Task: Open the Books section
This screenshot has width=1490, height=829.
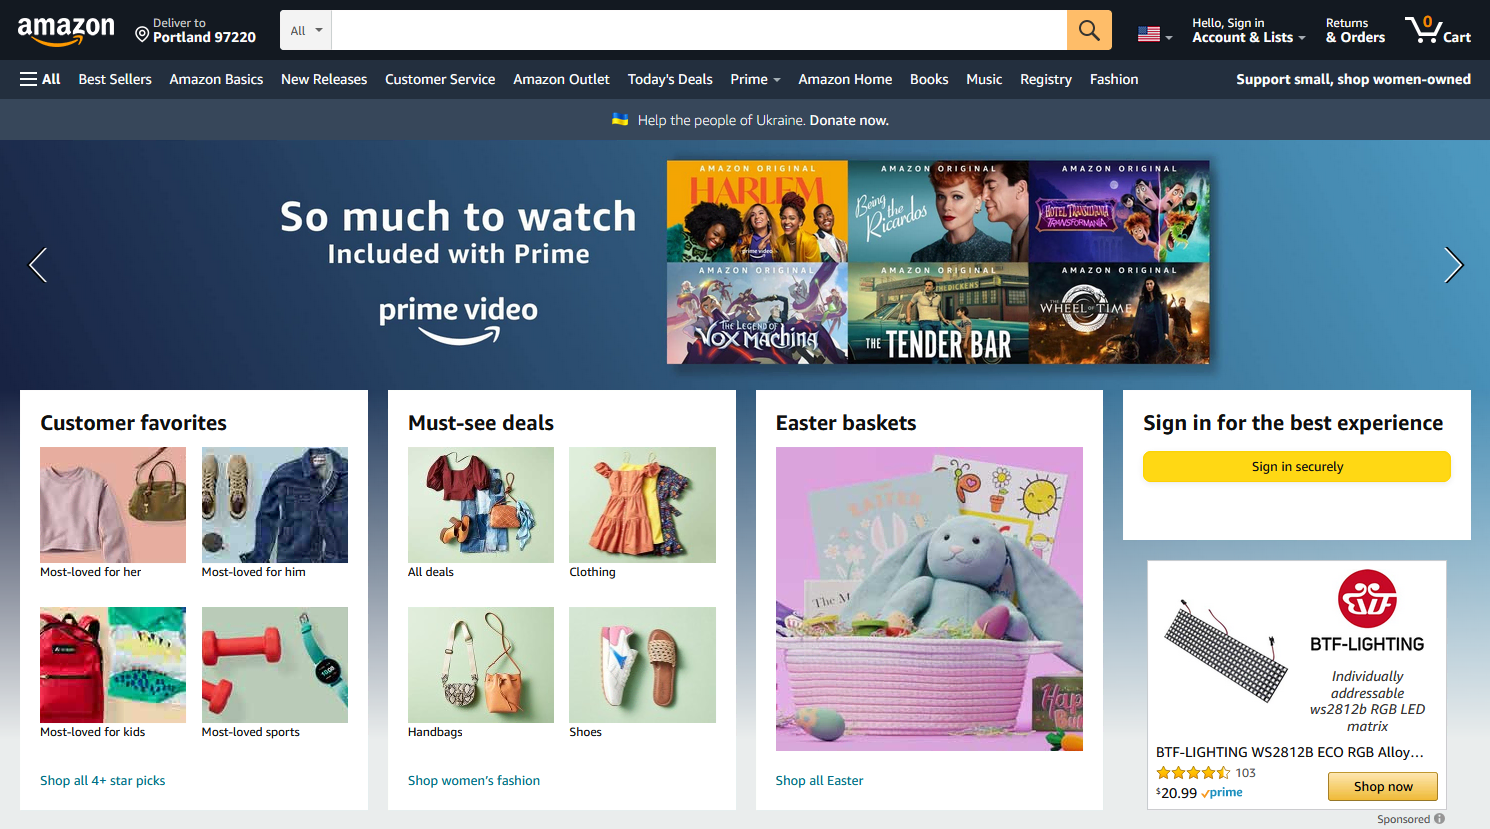Action: (x=929, y=79)
